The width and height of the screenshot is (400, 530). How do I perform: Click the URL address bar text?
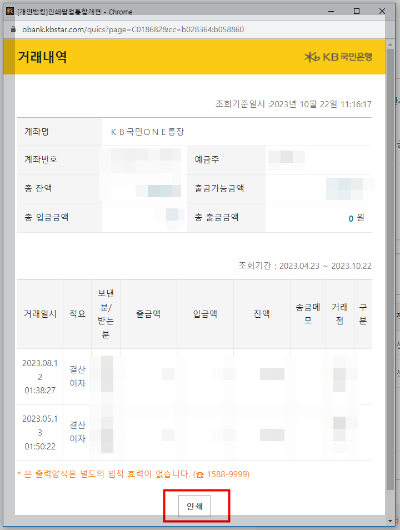(x=133, y=29)
